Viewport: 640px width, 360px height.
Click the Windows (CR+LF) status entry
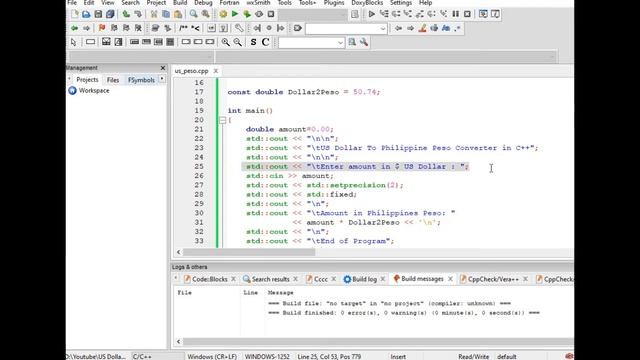(x=212, y=357)
